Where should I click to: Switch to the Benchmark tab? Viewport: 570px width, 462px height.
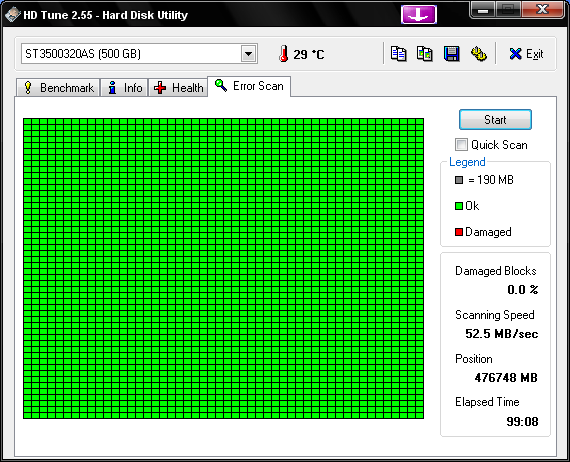tap(58, 88)
